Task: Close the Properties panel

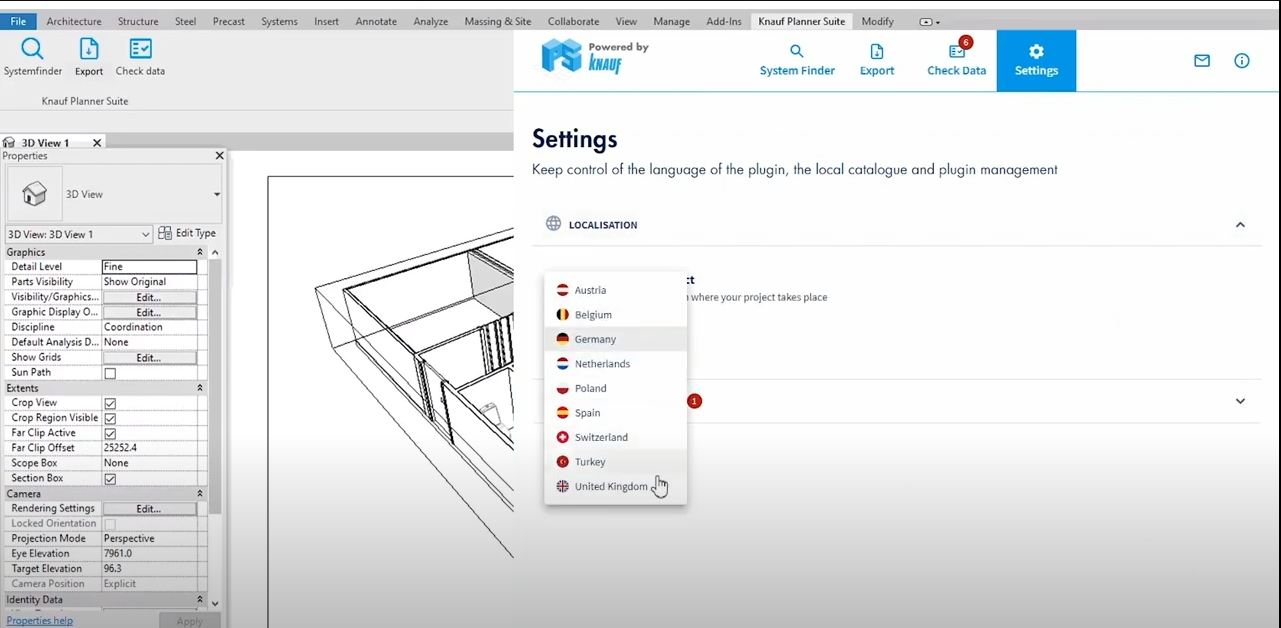Action: click(x=220, y=156)
